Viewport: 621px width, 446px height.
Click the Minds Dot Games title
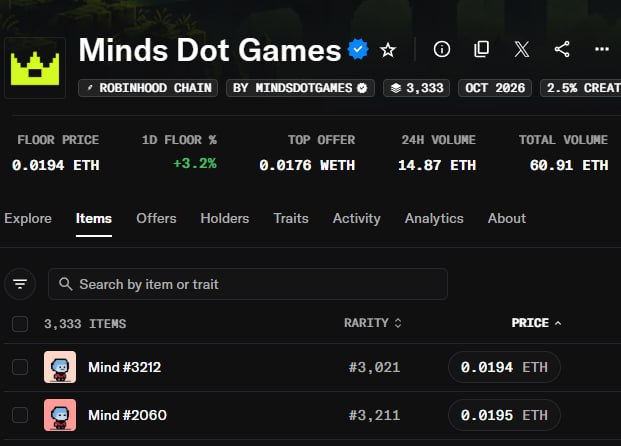[210, 50]
